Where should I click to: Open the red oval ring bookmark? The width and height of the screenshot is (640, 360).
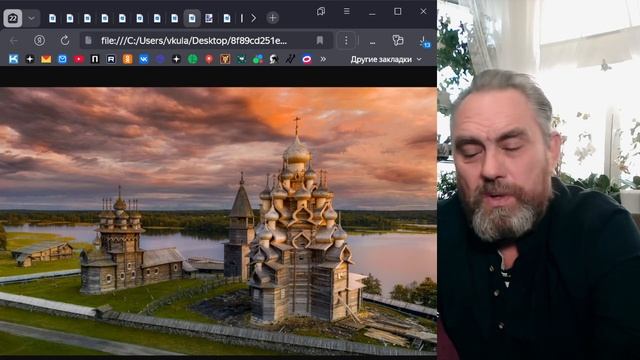pyautogui.click(x=307, y=60)
